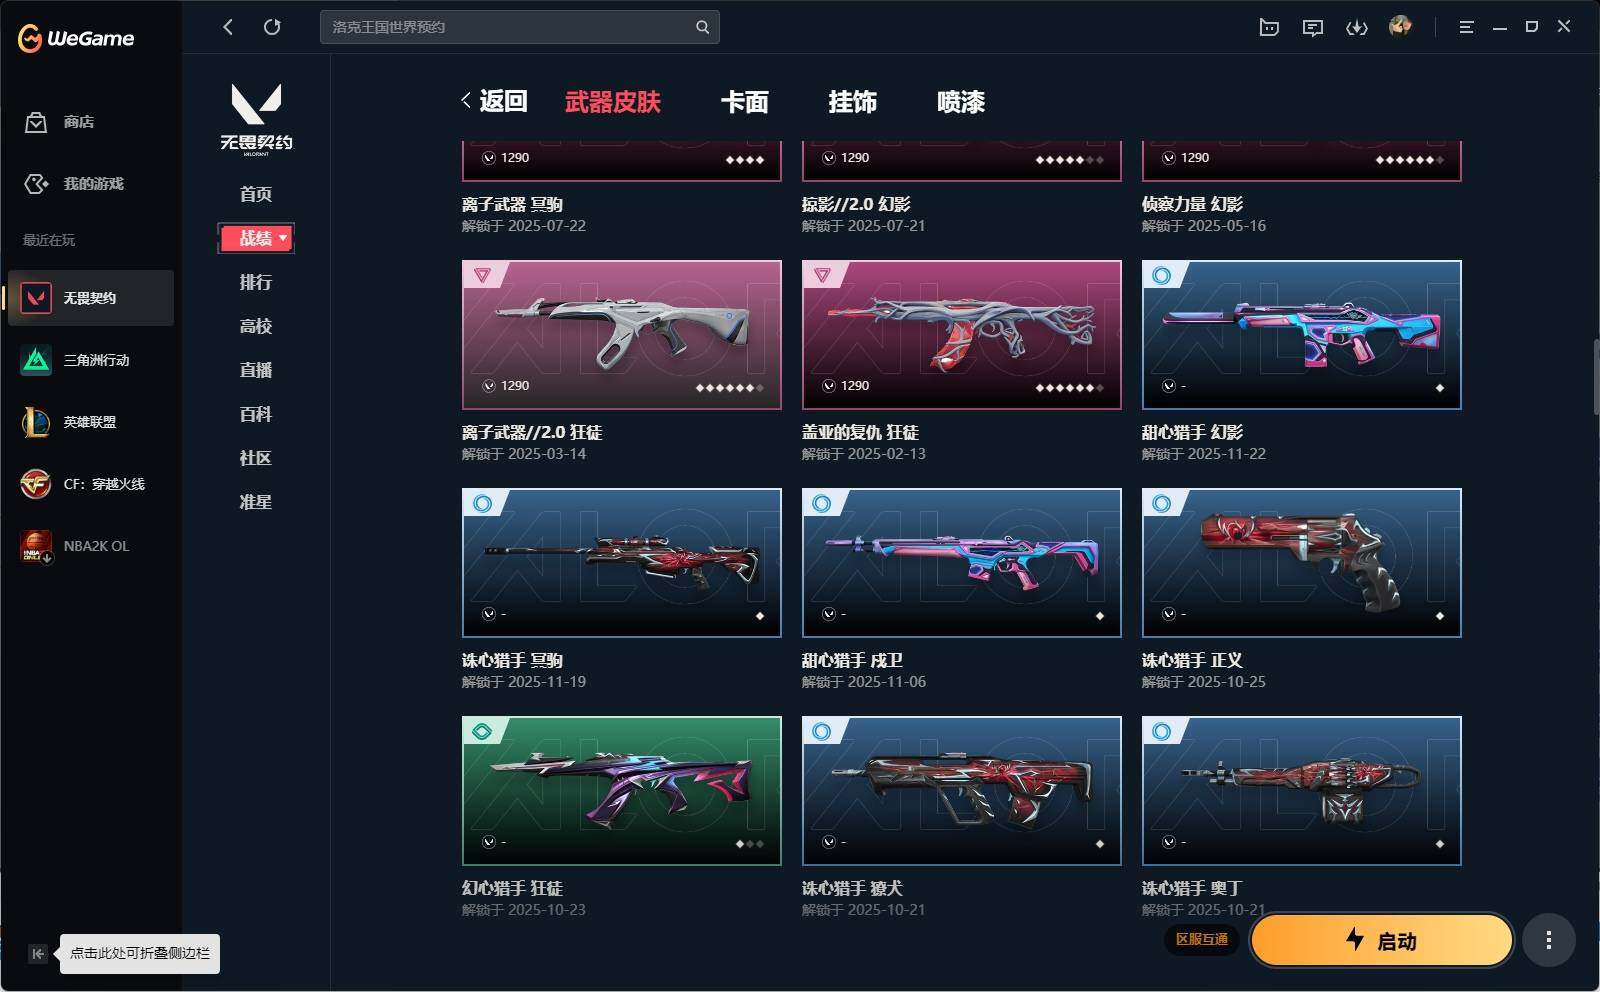The height and width of the screenshot is (992, 1600).
Task: Select the 甜心猎手 幻影 skin thumbnail
Action: (x=1301, y=335)
